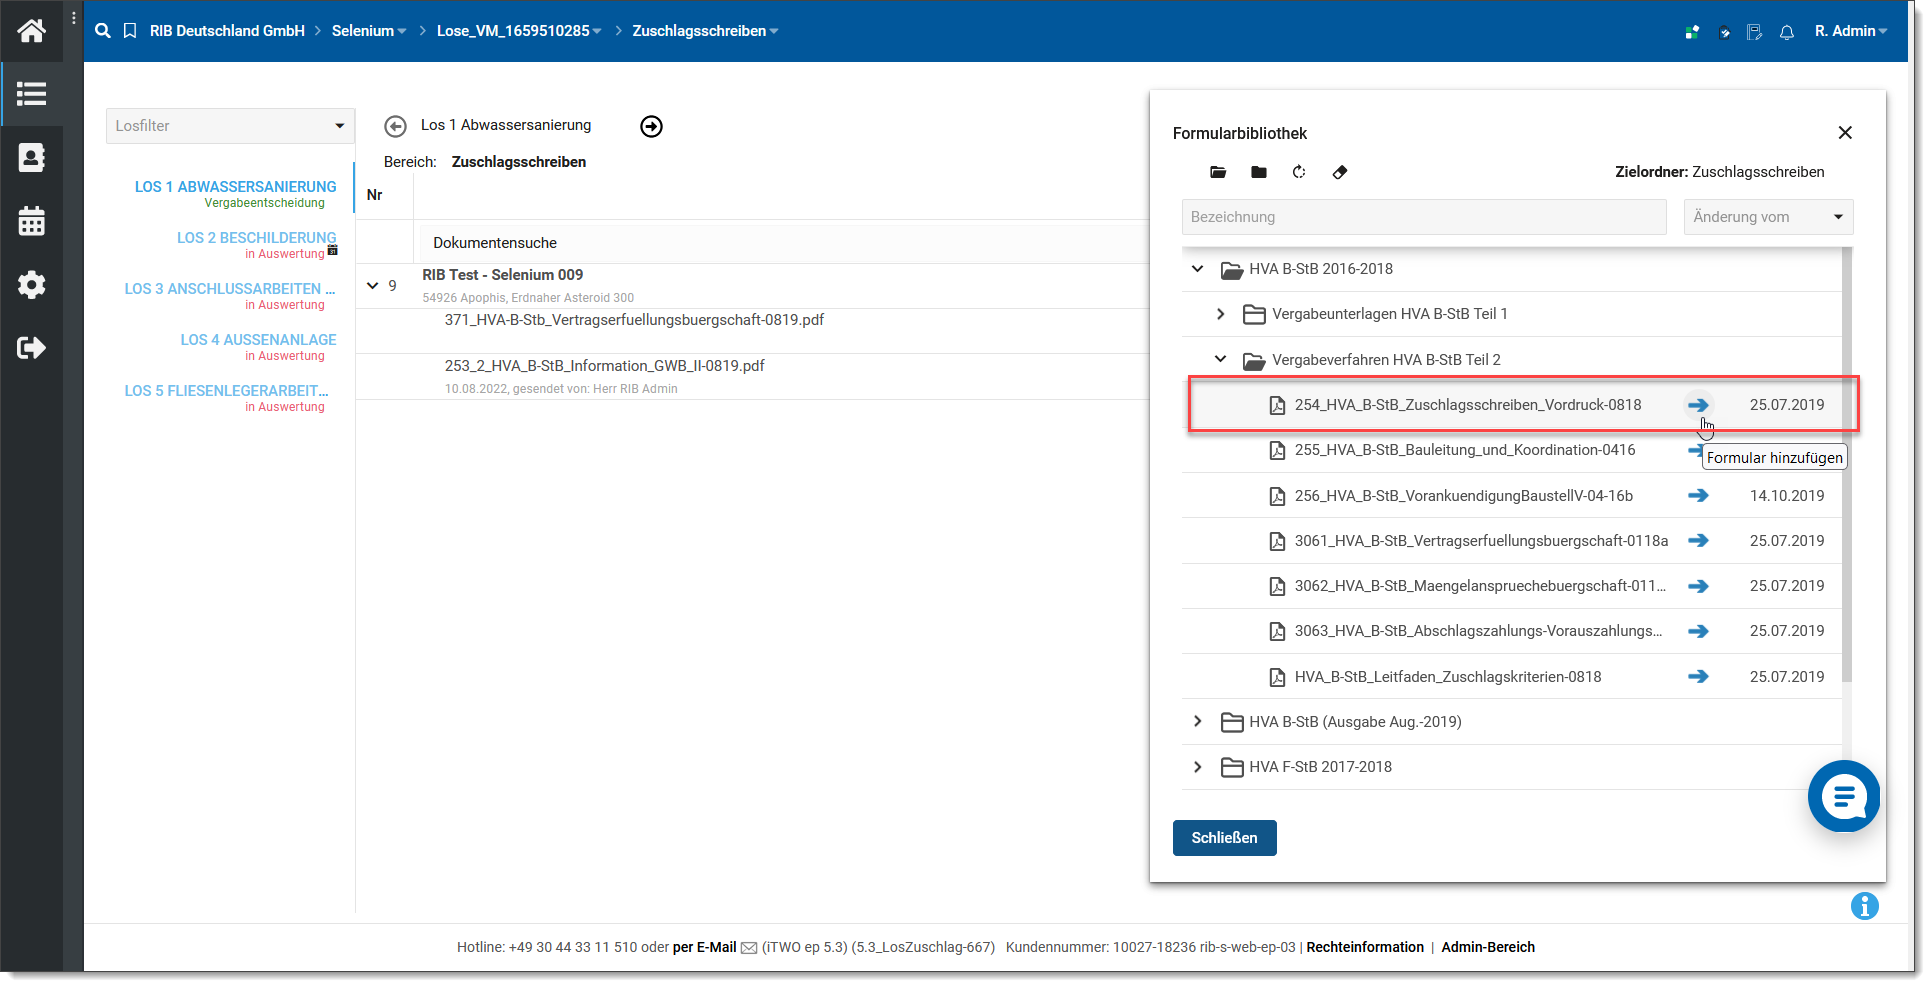
Task: Open the Änderung vom dropdown
Action: click(x=1768, y=217)
